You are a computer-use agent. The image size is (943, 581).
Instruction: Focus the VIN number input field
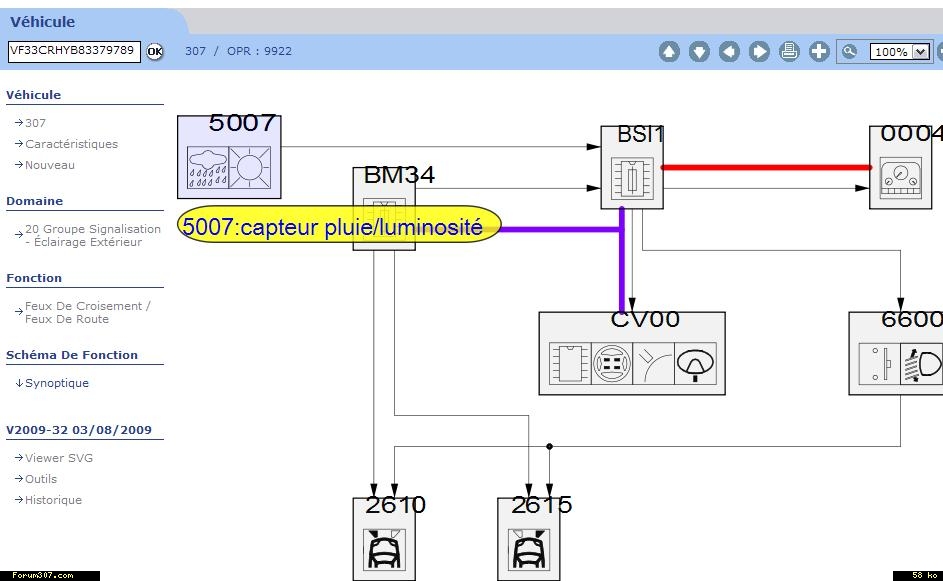[x=74, y=51]
